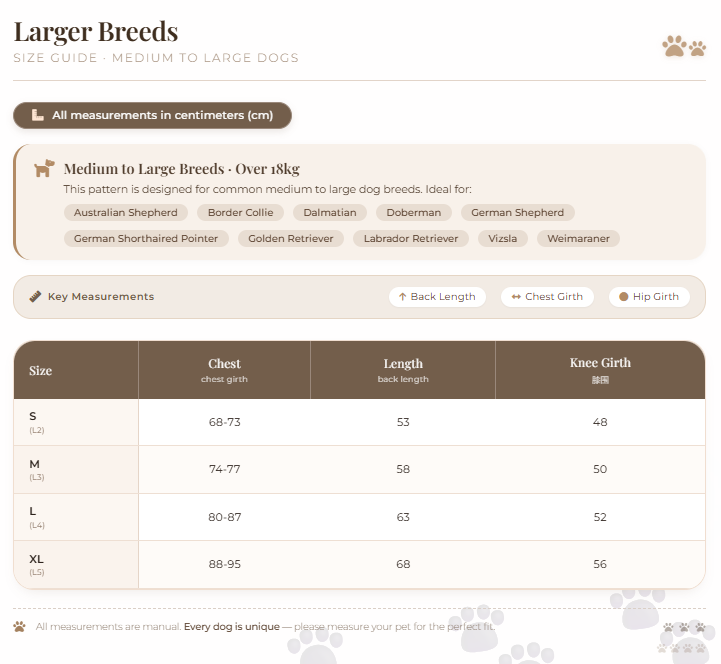Click the Every dog is unique footer text

click(232, 626)
